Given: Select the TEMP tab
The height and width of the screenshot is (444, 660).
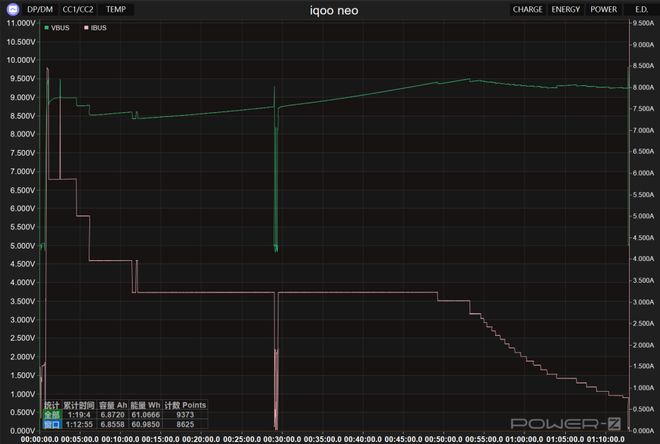Looking at the screenshot, I should [x=116, y=9].
